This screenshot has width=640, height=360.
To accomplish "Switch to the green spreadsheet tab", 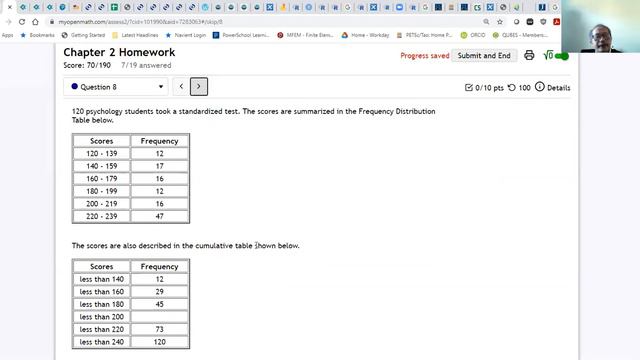I will 114,7.
